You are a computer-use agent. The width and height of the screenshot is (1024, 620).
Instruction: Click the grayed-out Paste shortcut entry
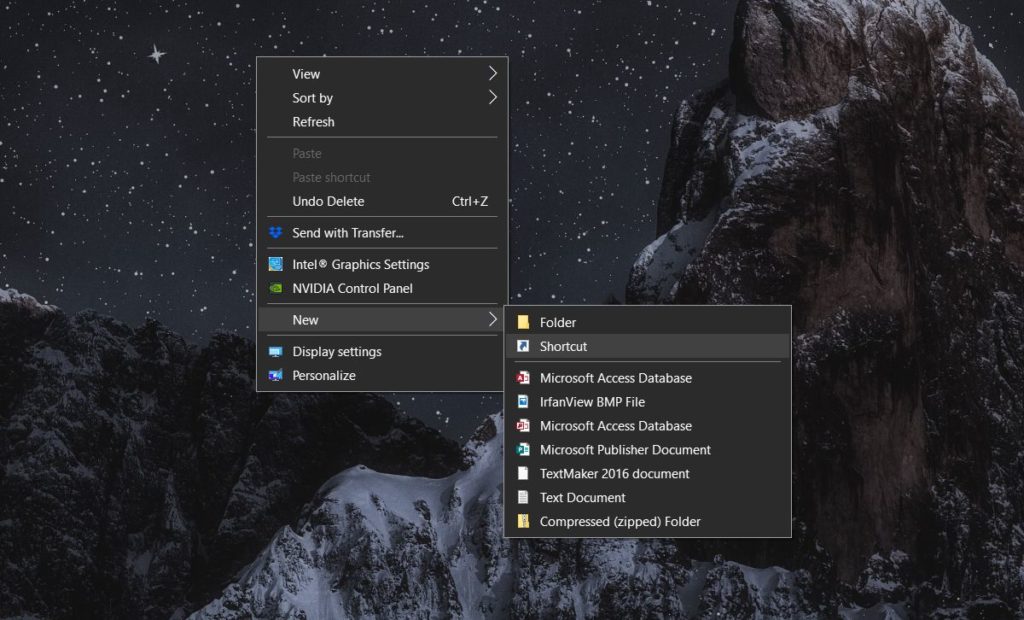(x=332, y=177)
